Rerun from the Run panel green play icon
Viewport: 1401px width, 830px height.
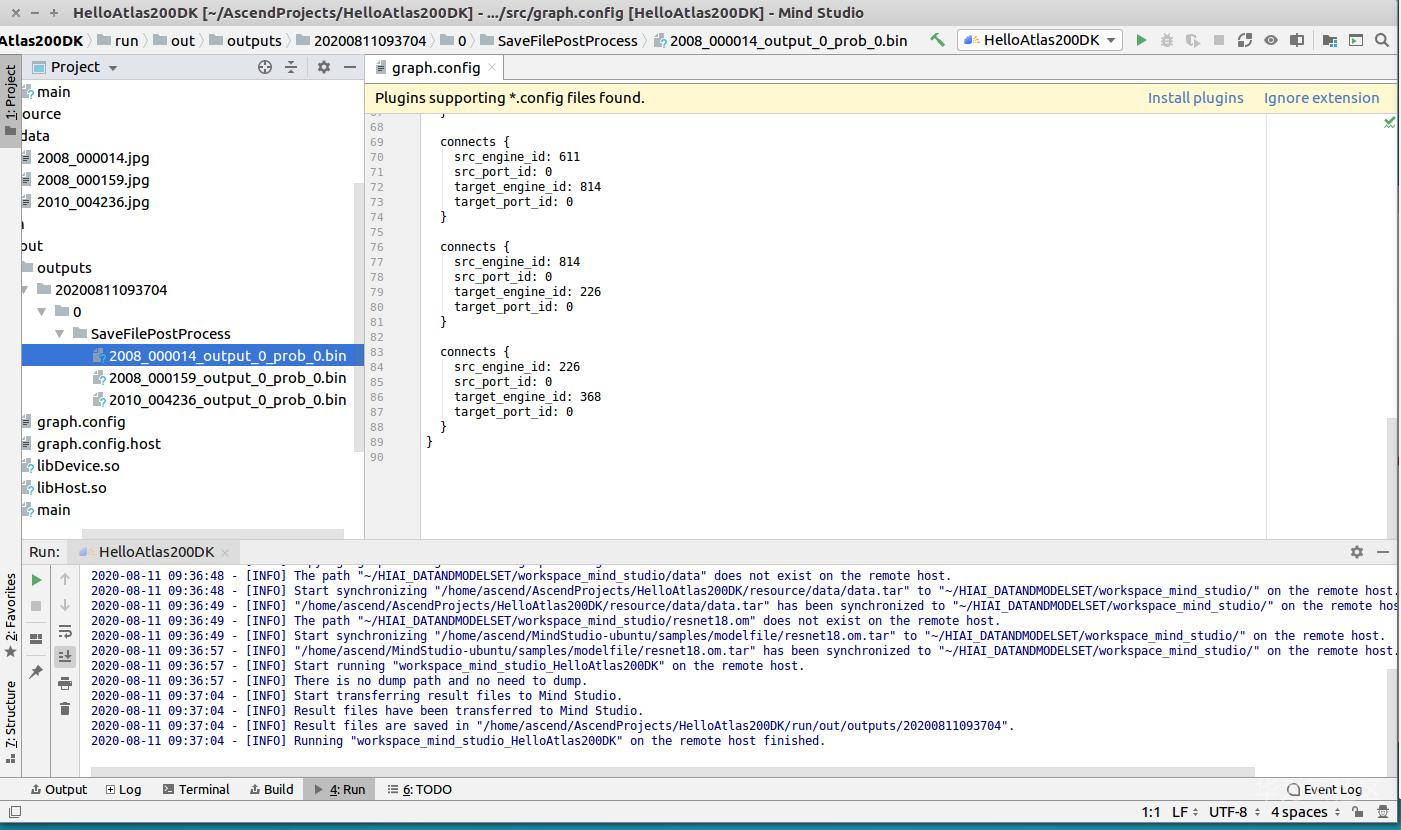click(x=37, y=579)
